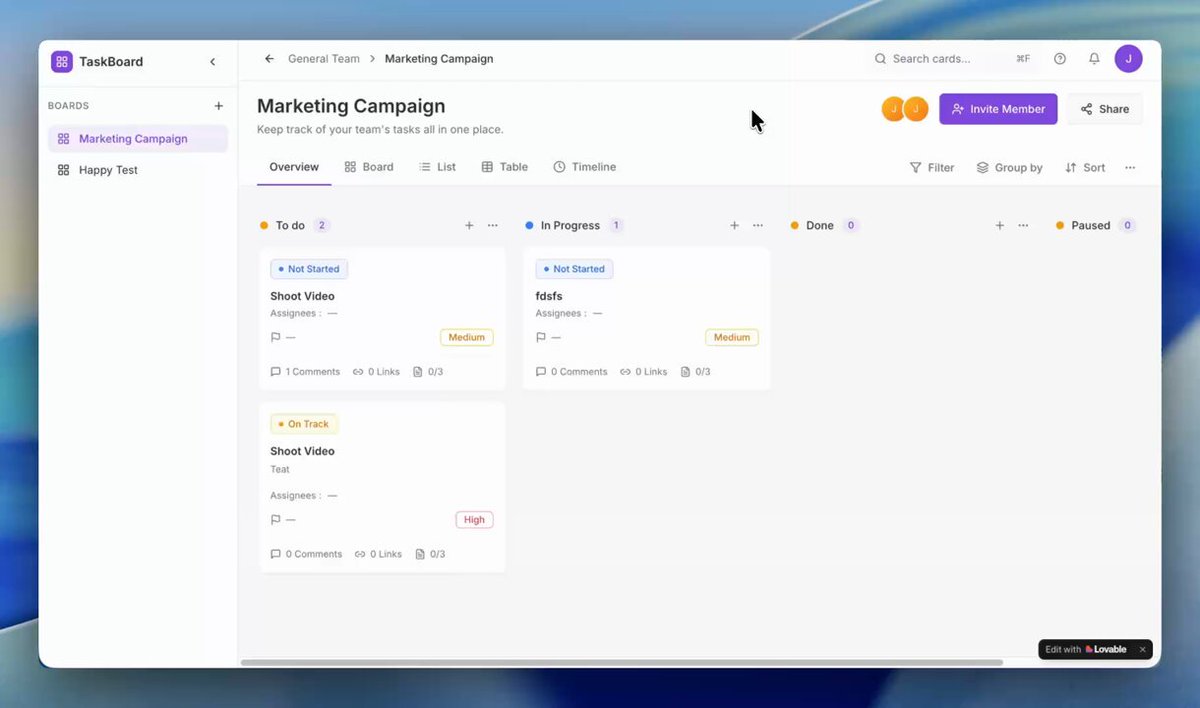
Task: Add a card to the To do column
Action: pyautogui.click(x=469, y=226)
